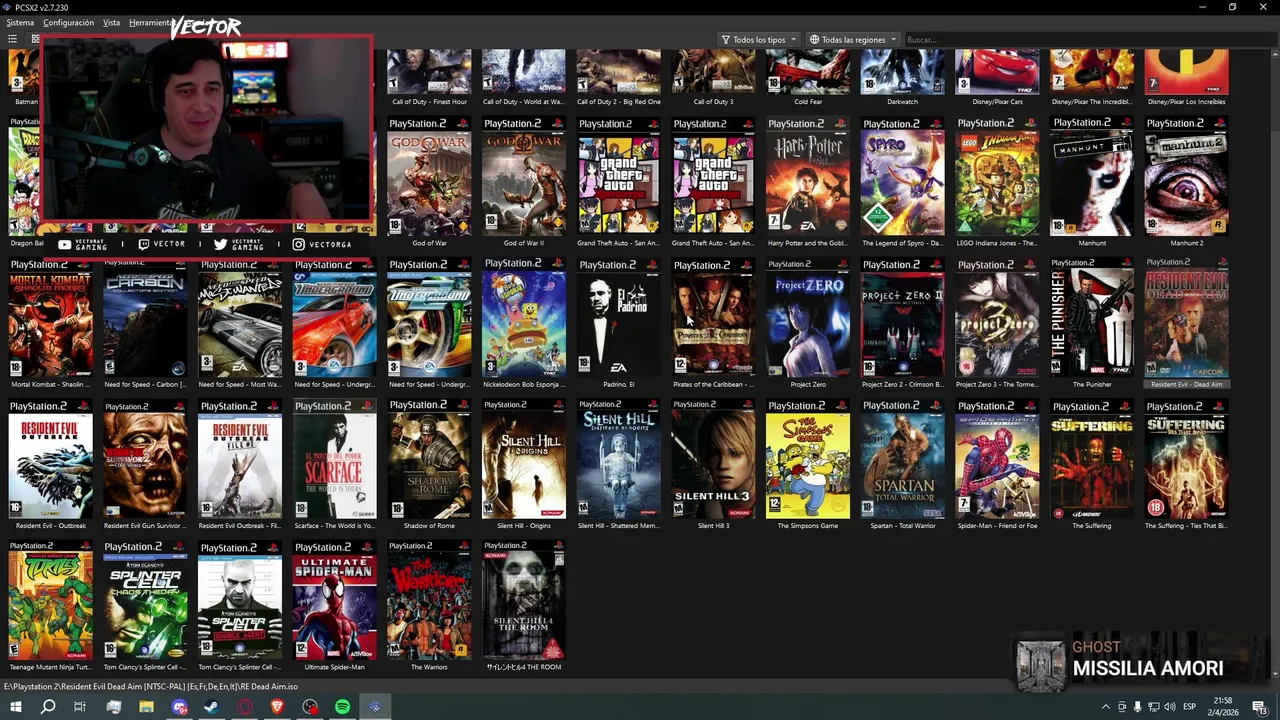Open notification center icon in tray

1259,707
